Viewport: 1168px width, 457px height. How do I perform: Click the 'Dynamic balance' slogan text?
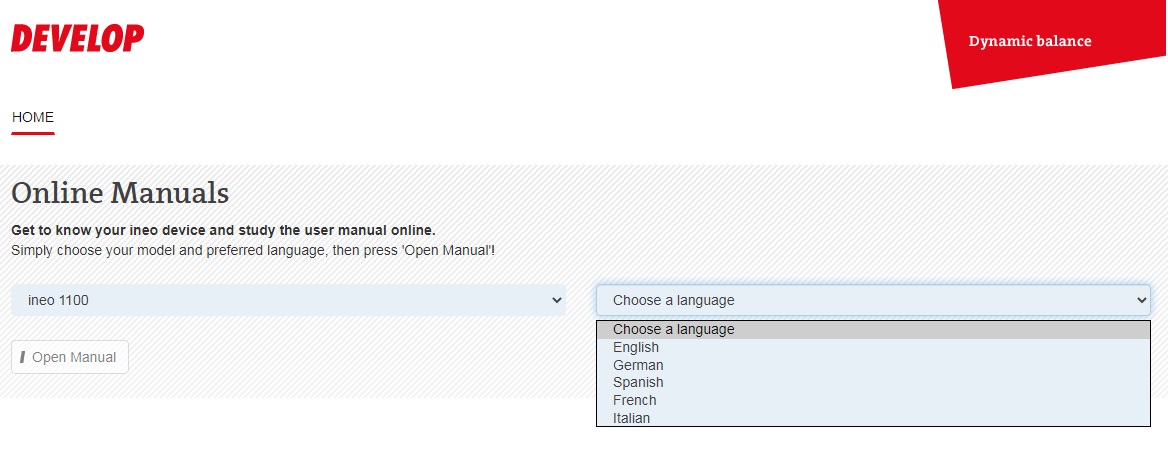(x=1030, y=41)
